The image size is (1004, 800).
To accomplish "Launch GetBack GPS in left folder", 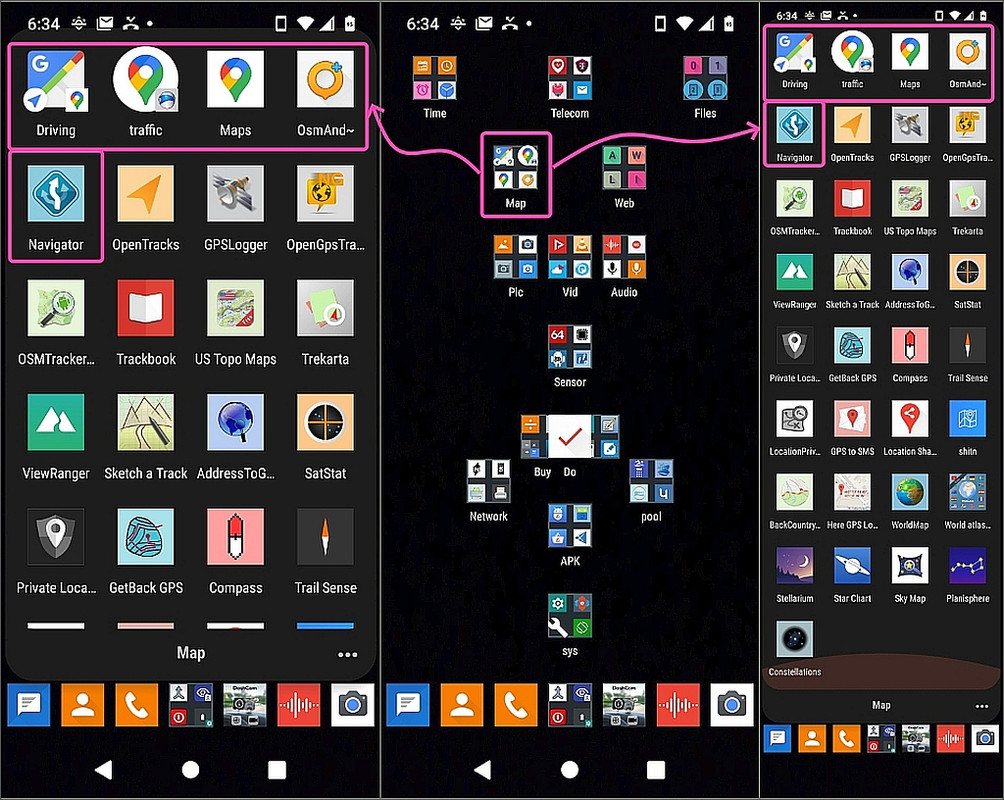I will [x=145, y=537].
